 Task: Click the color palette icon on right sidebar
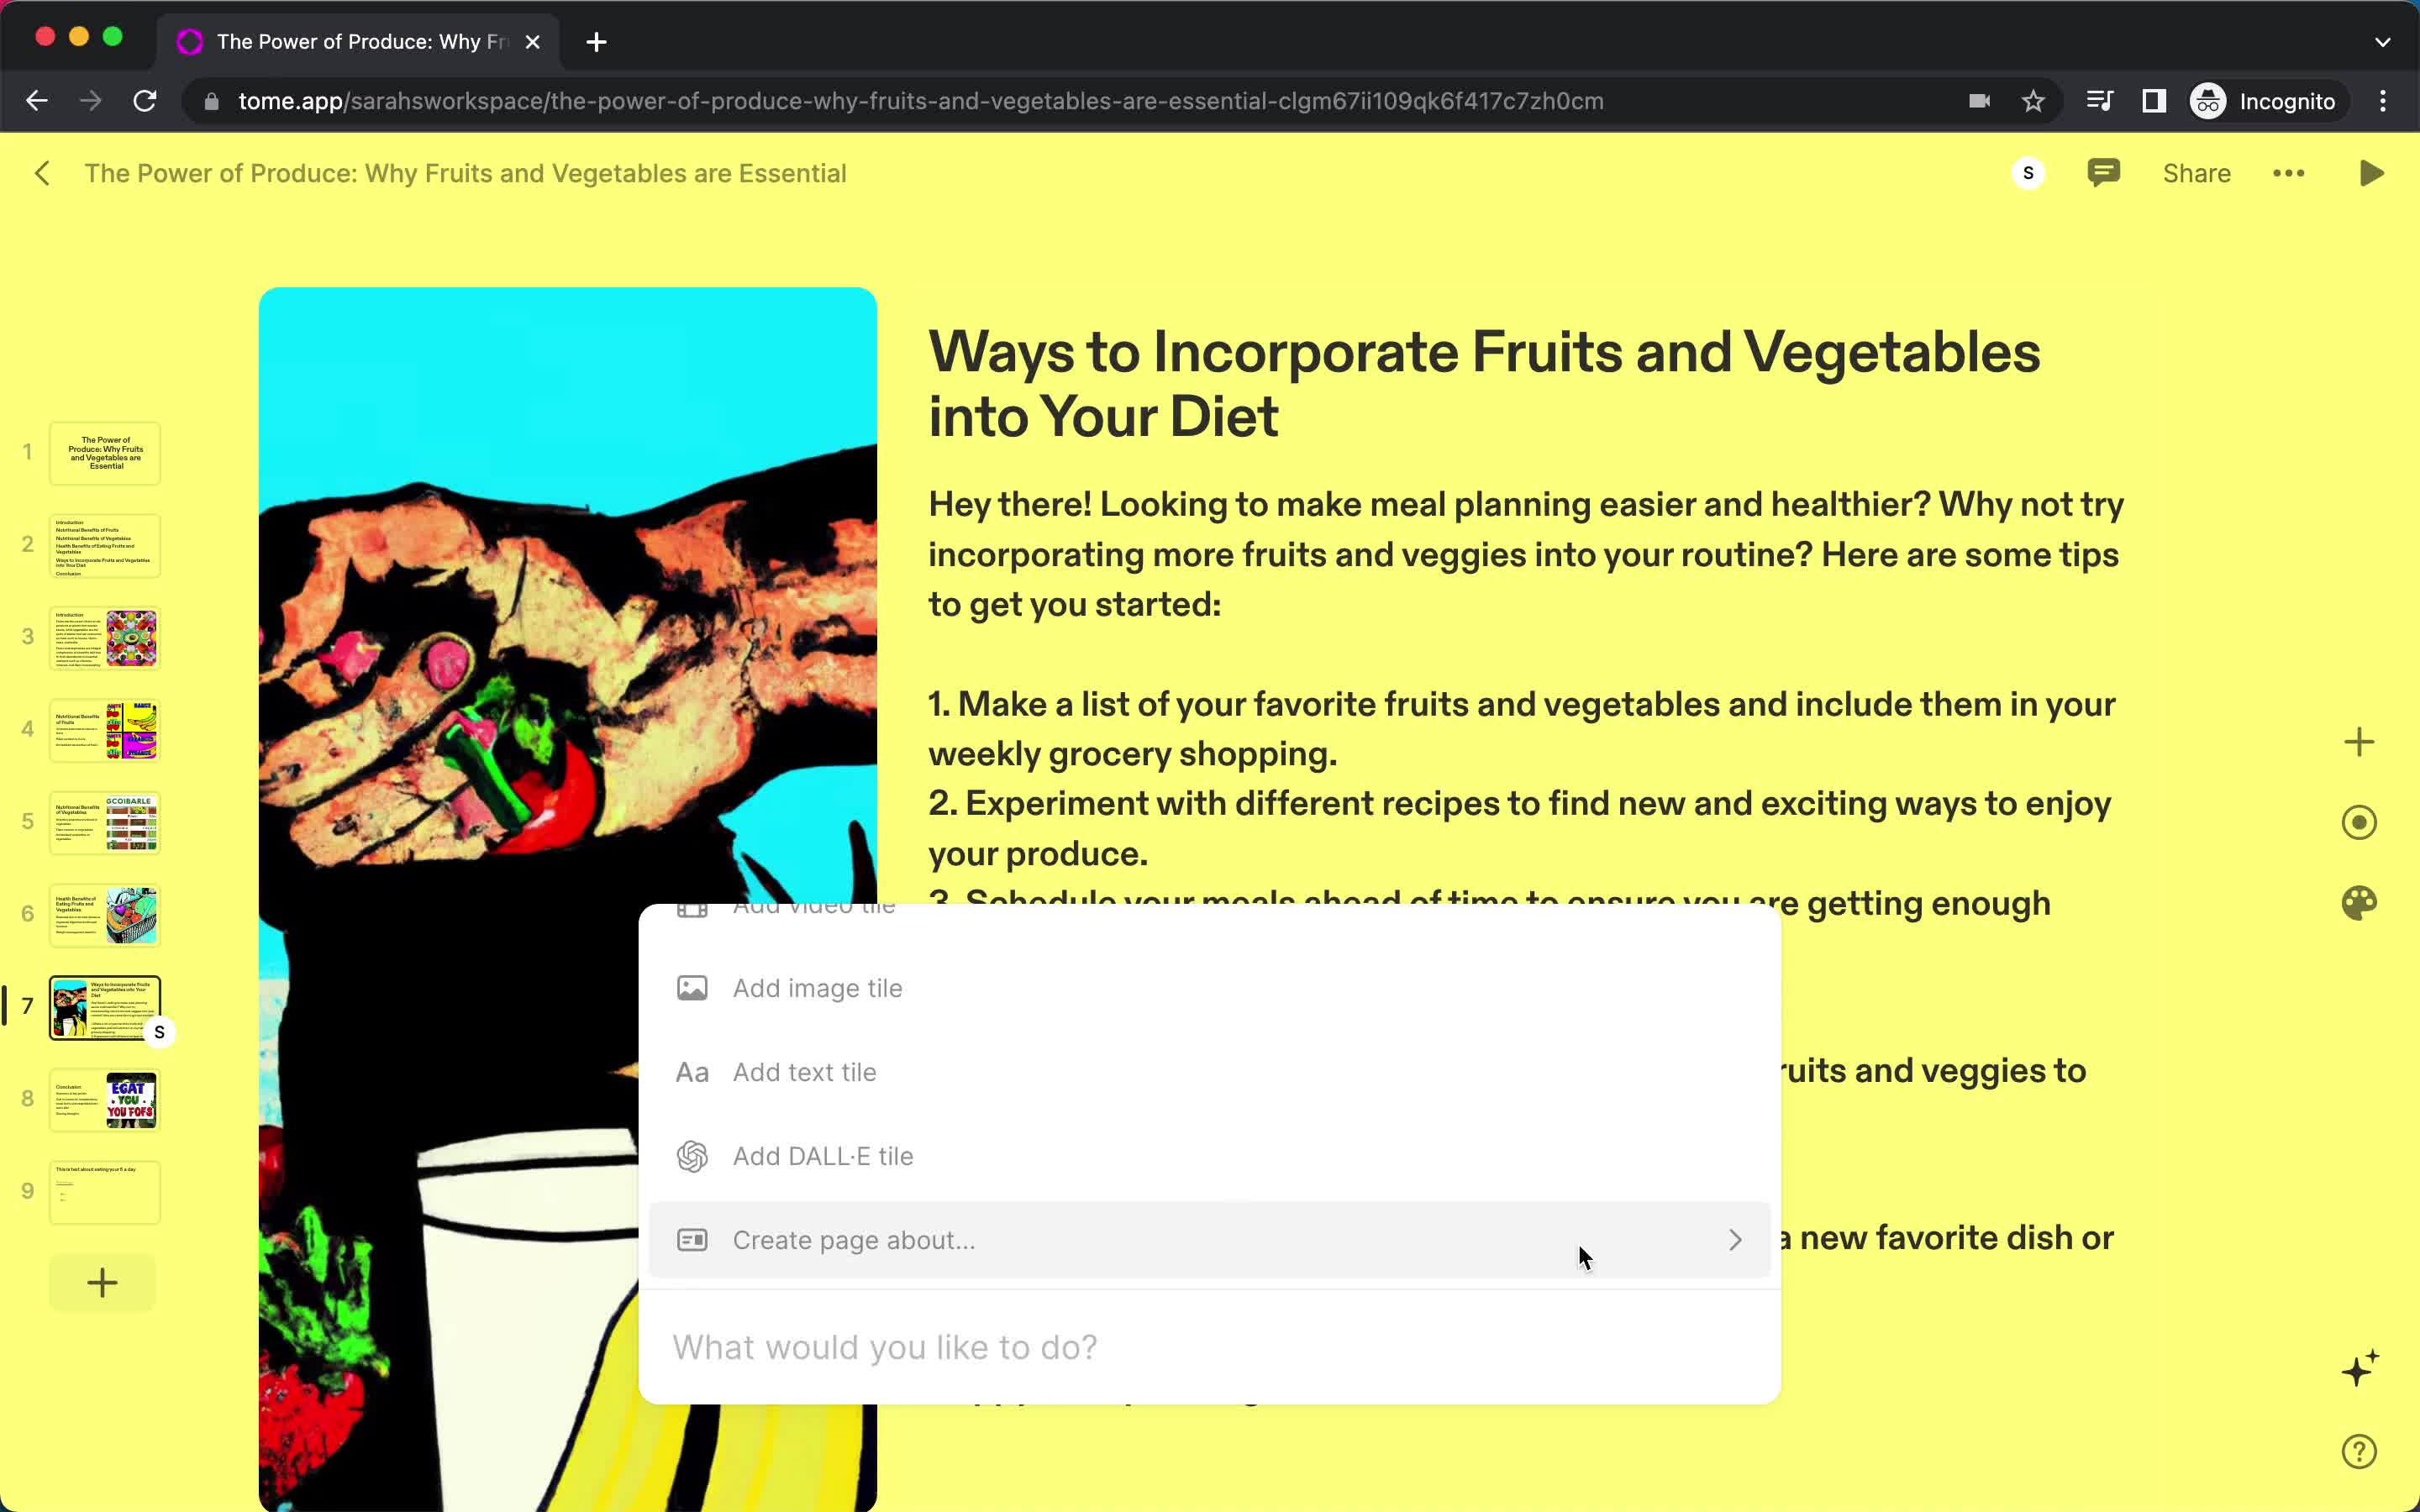pyautogui.click(x=2361, y=902)
